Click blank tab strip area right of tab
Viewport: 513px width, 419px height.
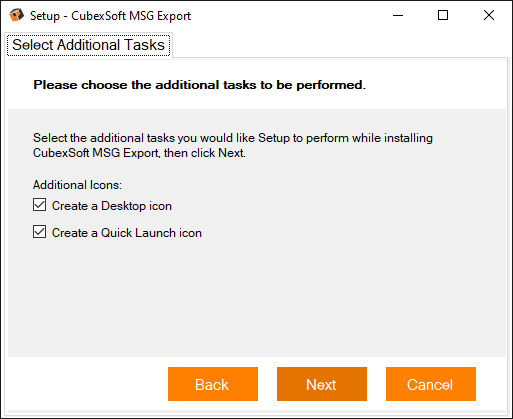point(340,45)
